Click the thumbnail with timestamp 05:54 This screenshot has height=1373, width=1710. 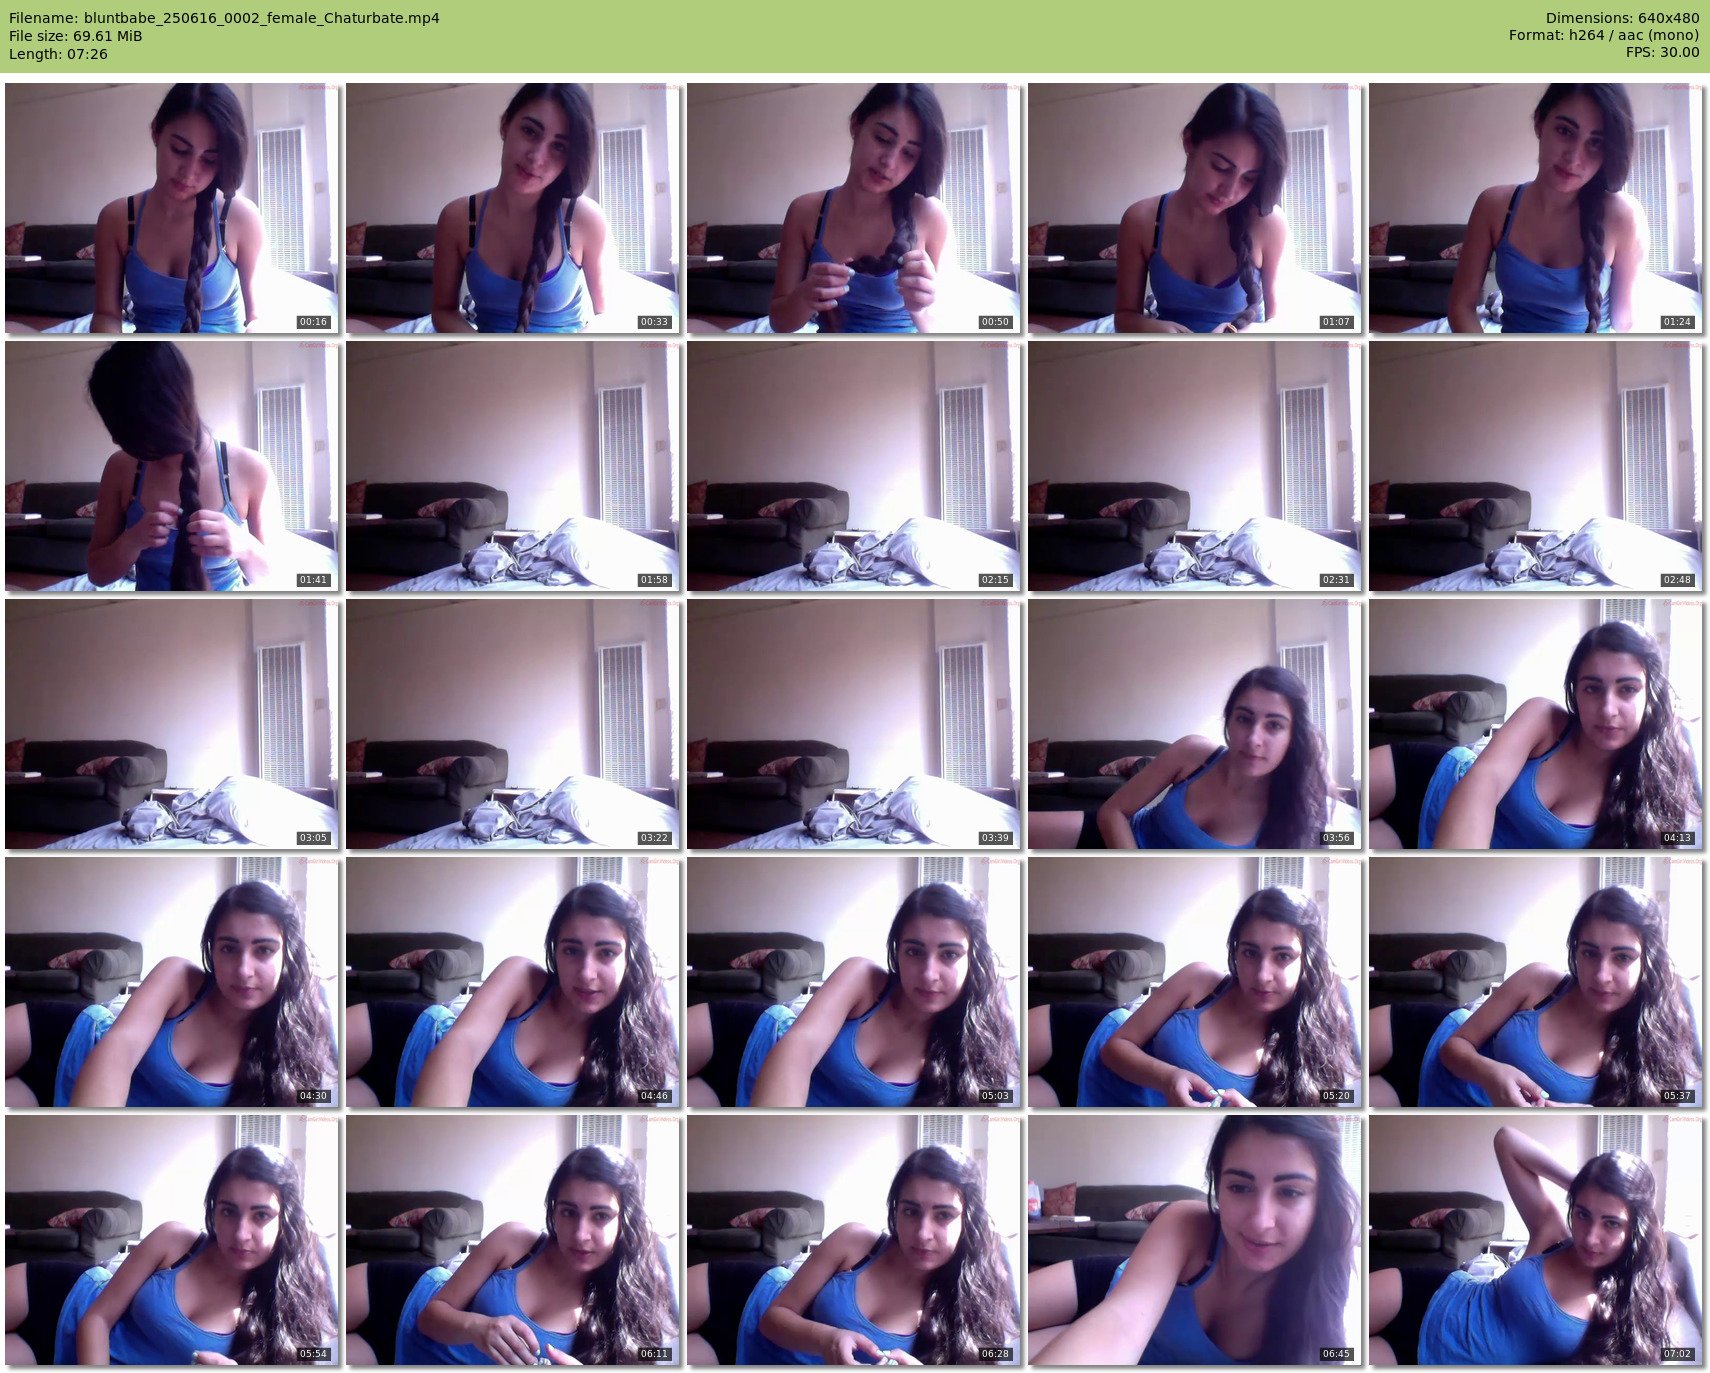coord(171,1240)
